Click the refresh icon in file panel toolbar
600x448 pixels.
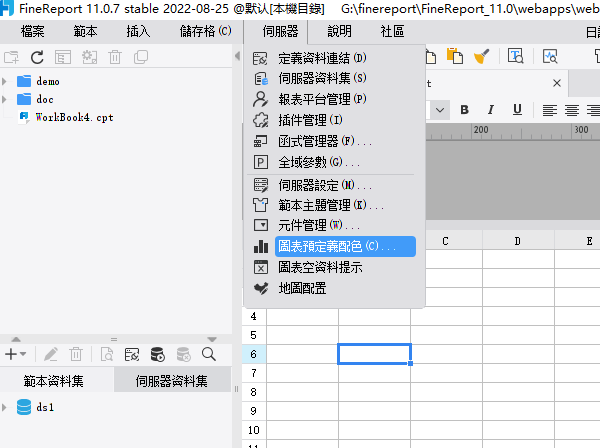(37, 57)
